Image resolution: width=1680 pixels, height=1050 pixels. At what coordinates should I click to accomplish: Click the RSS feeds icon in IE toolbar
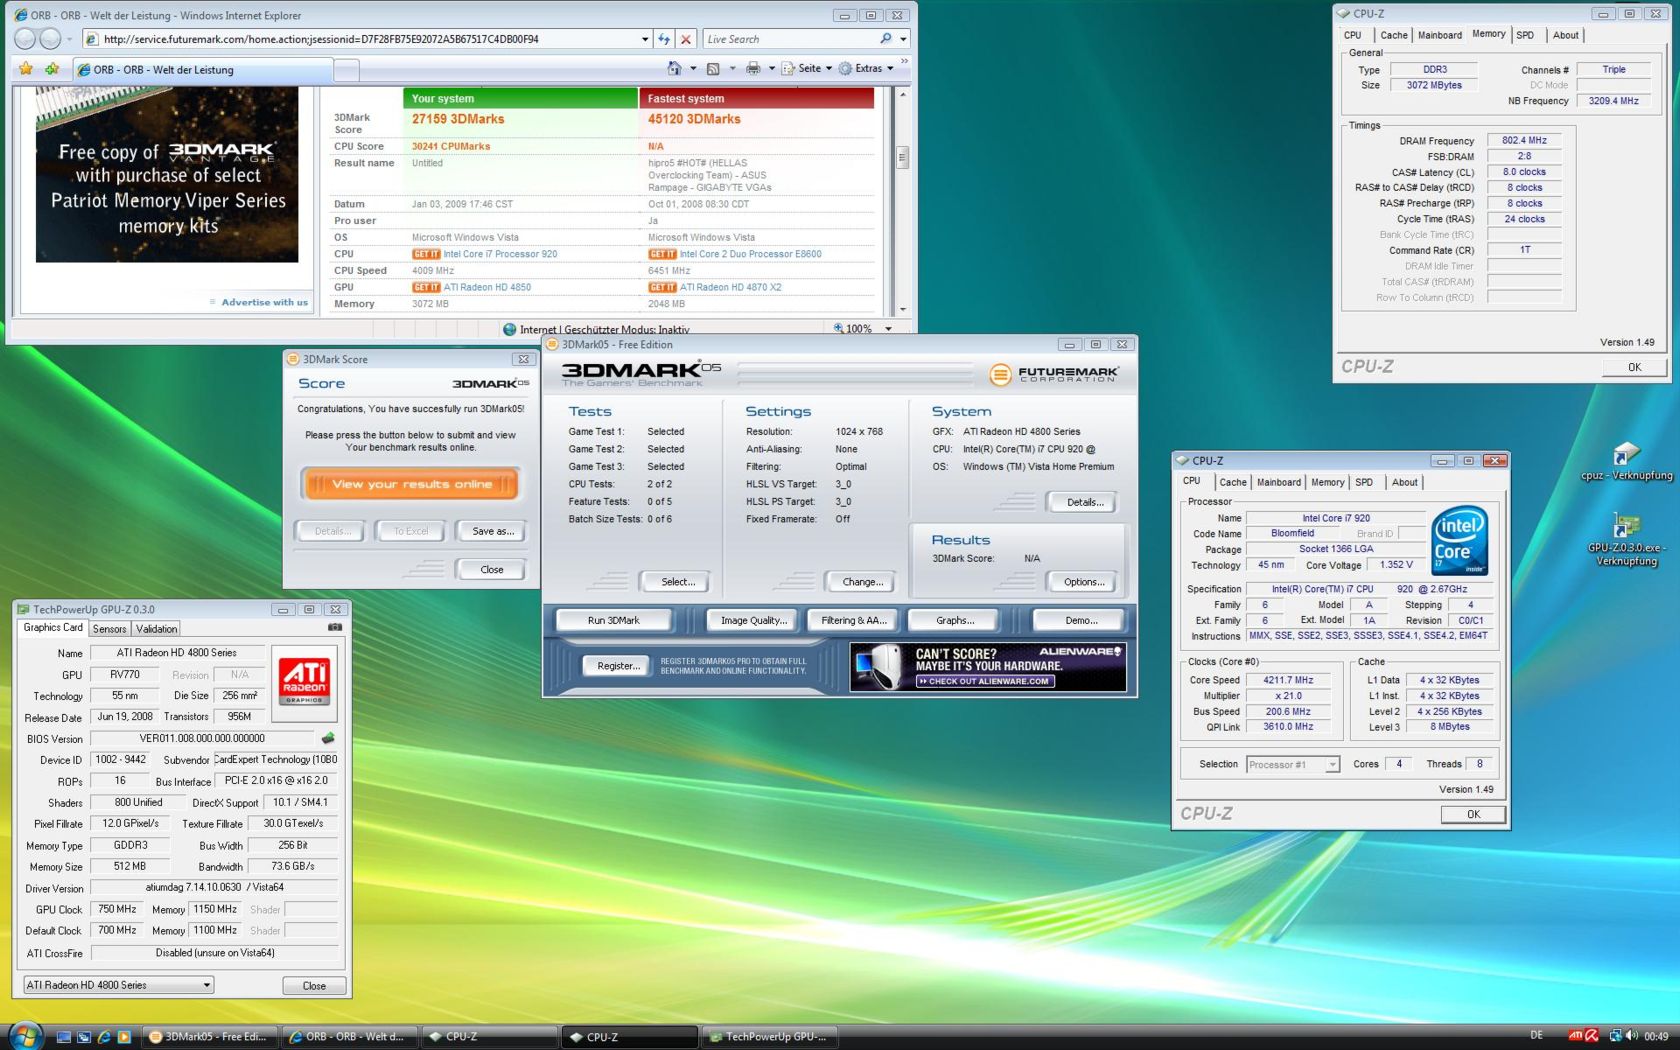coord(713,68)
